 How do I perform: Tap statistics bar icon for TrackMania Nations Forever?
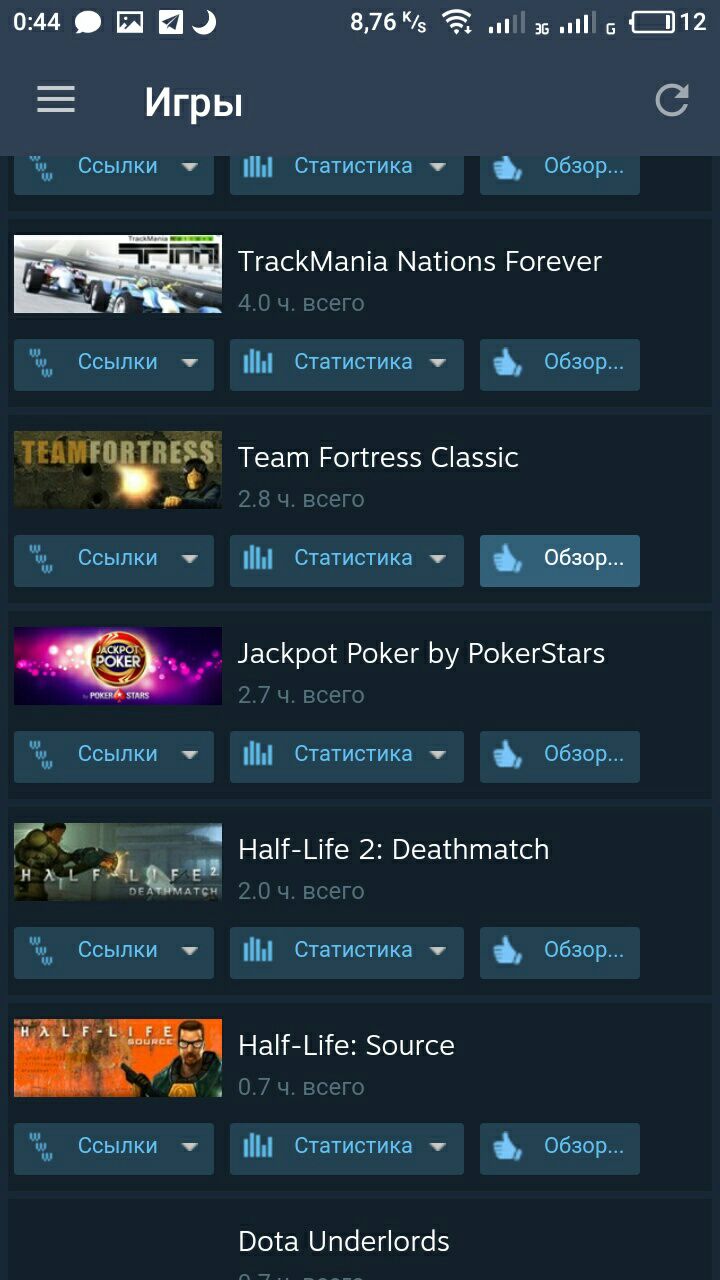tap(257, 363)
